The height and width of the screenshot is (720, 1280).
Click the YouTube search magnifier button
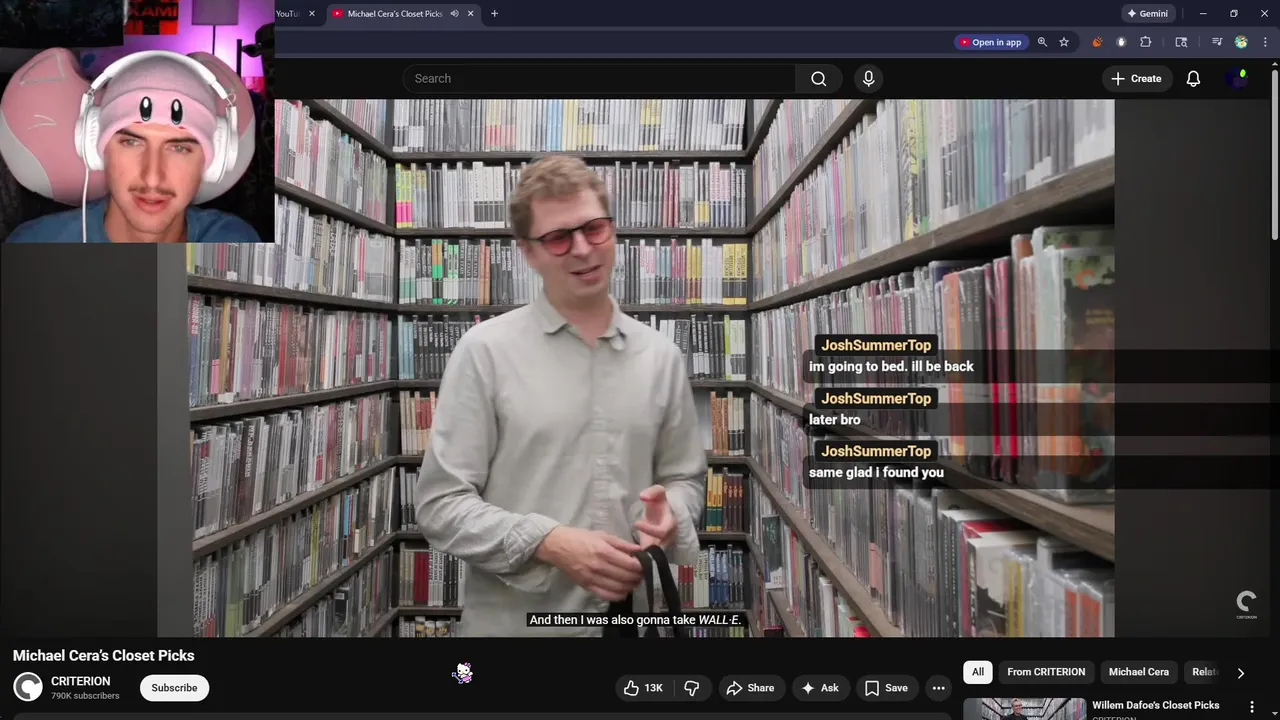tap(818, 79)
